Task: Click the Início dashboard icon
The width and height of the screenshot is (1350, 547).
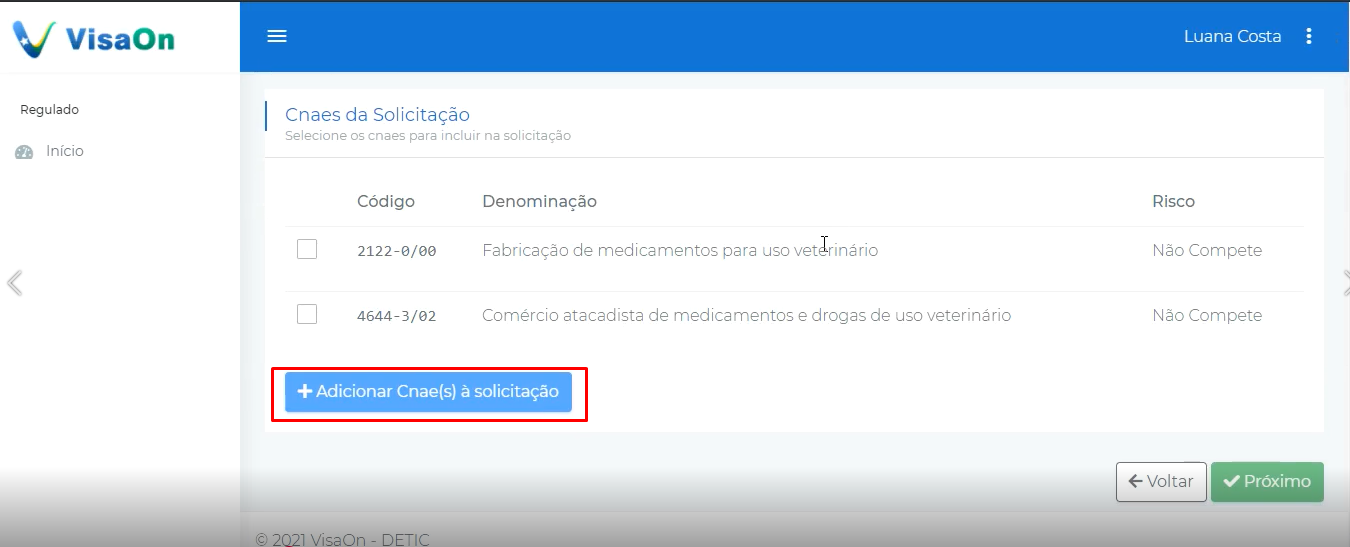Action: pos(24,152)
